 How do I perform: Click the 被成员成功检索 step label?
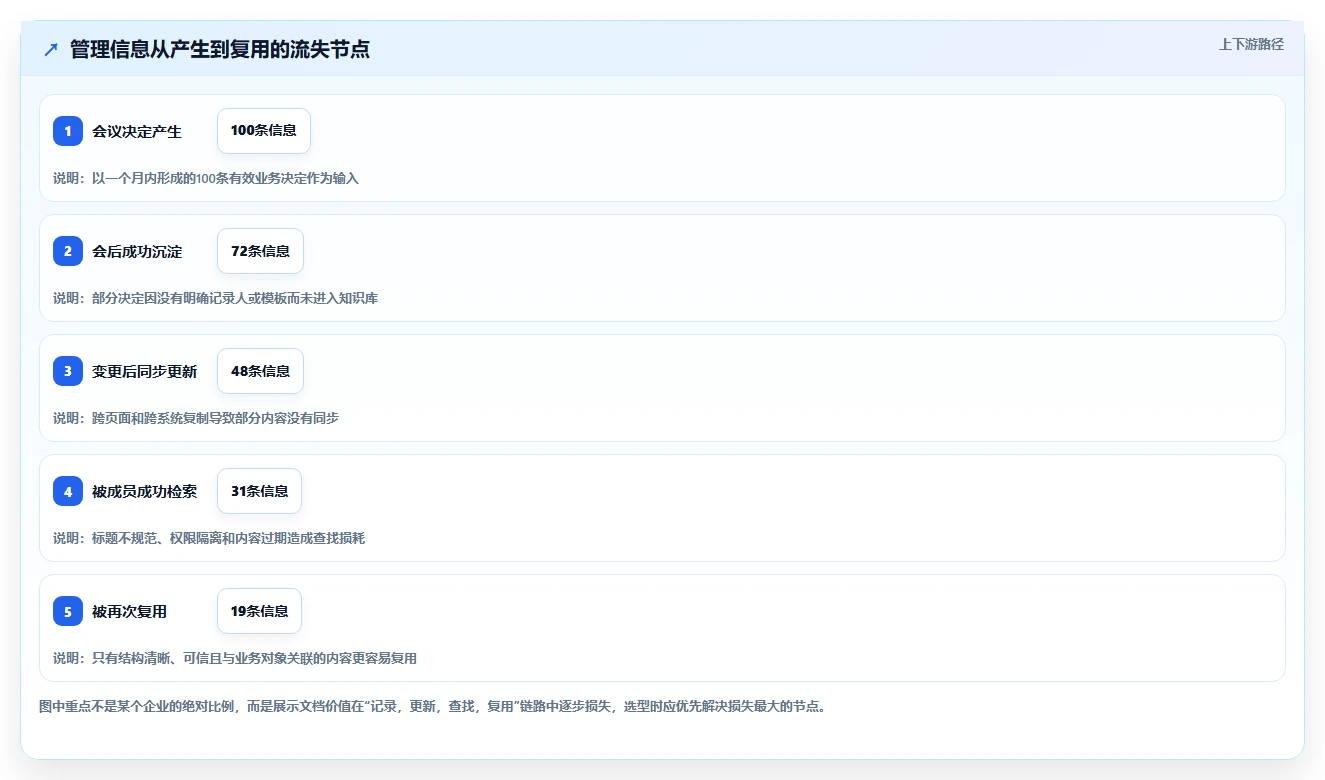point(145,491)
